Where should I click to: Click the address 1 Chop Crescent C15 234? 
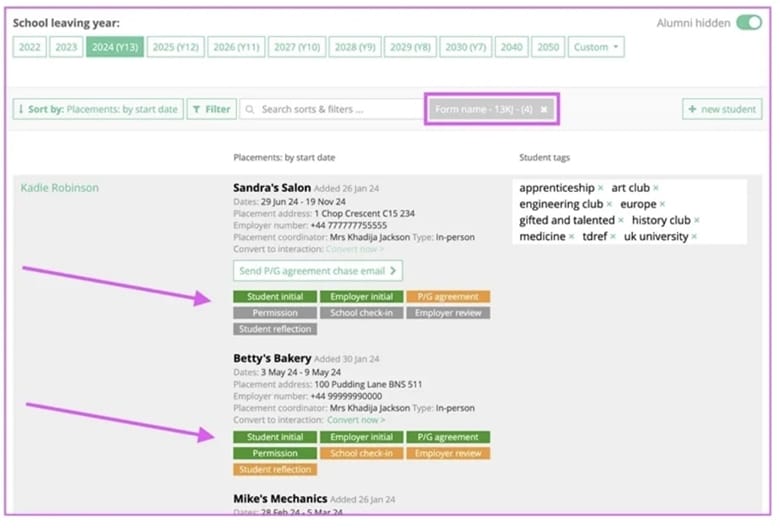coord(364,213)
